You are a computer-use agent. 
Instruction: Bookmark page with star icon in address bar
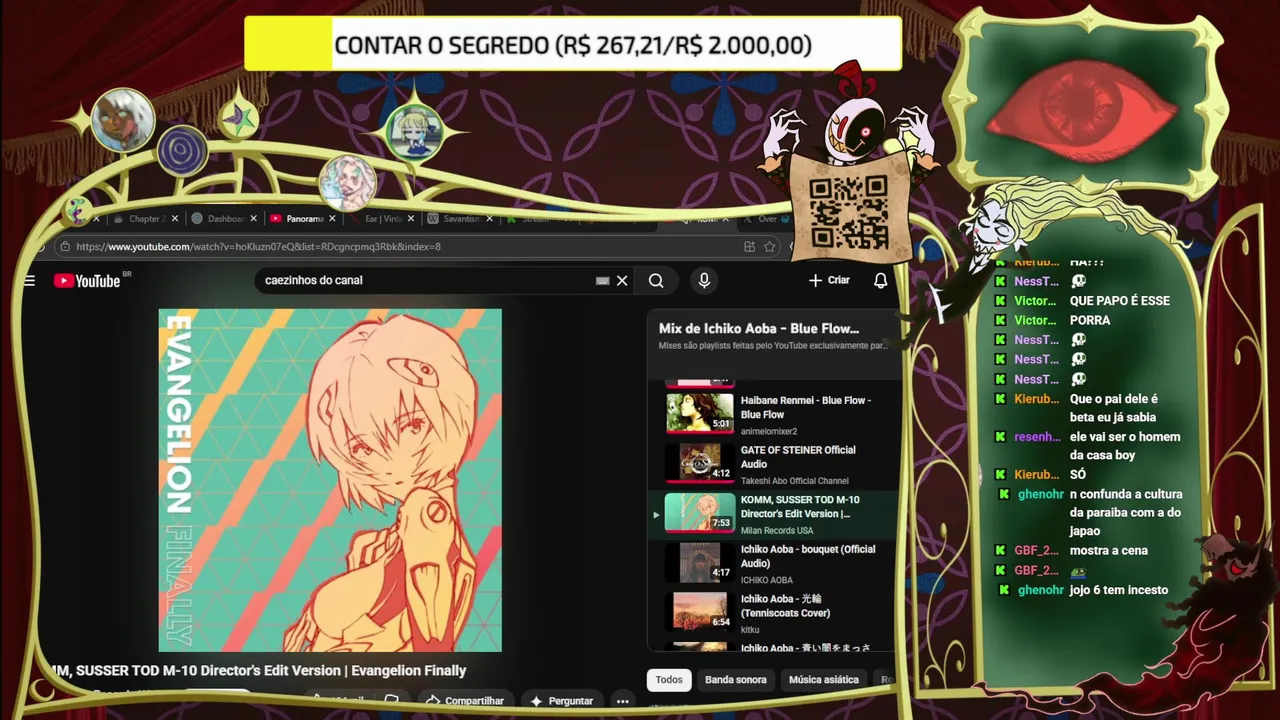pos(770,246)
